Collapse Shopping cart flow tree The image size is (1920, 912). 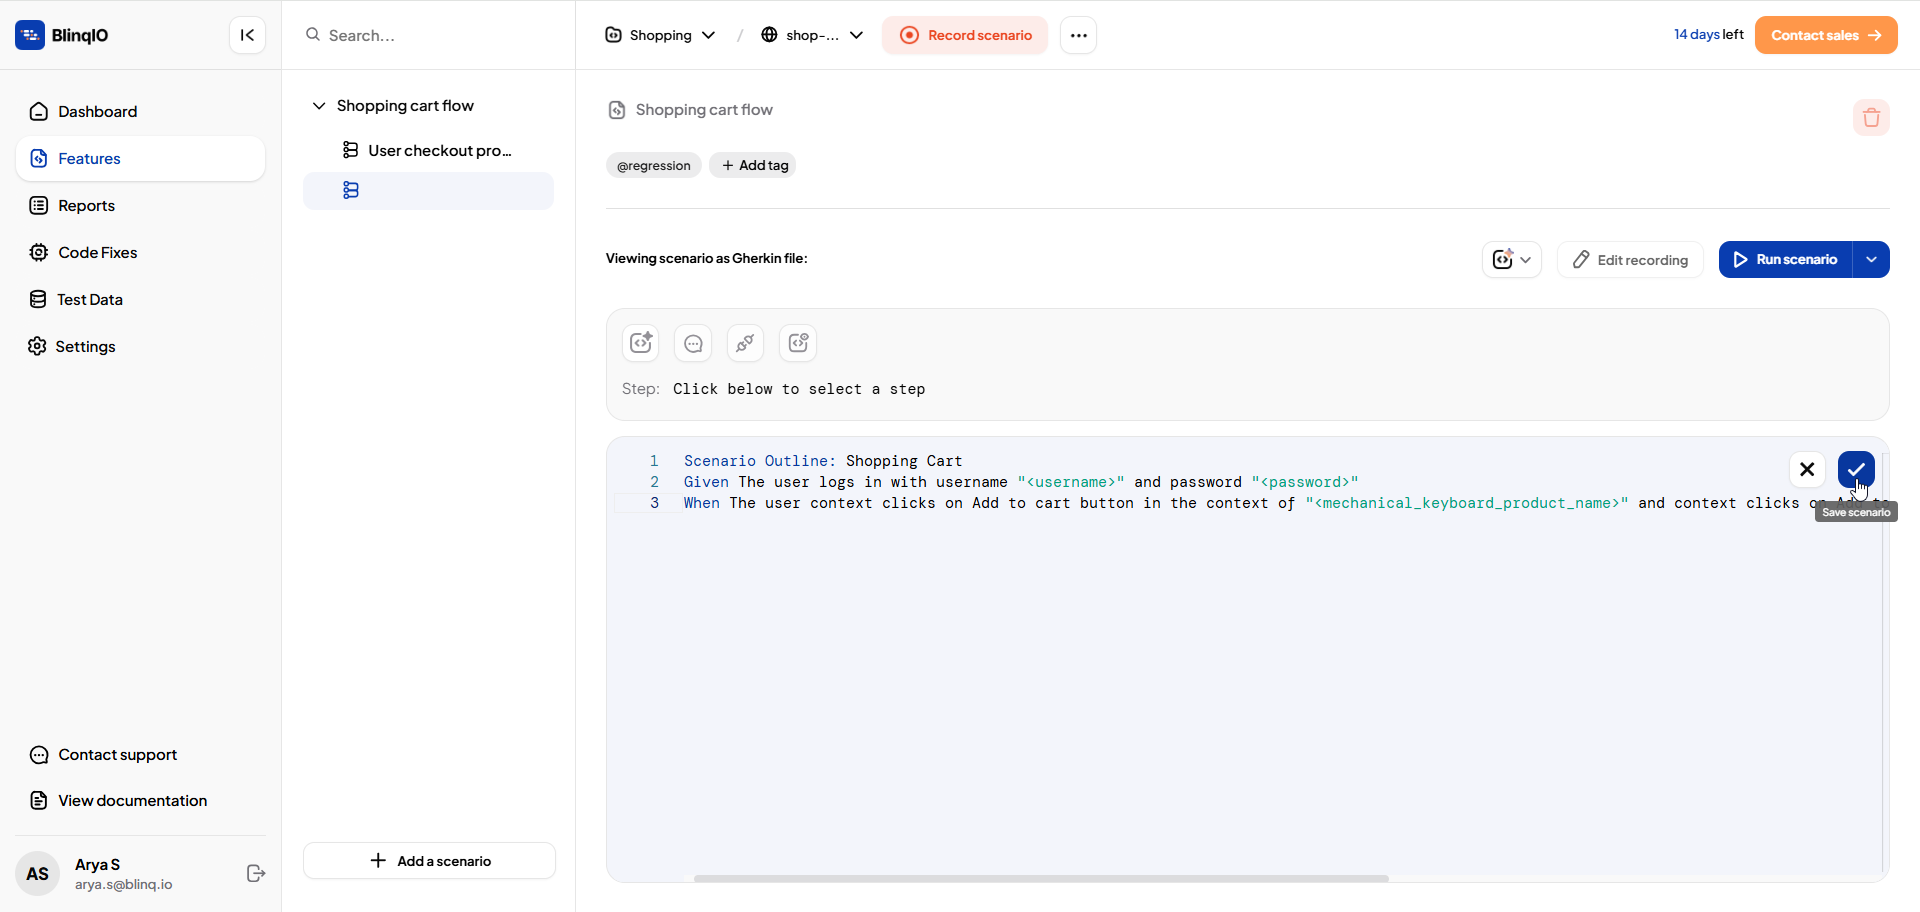click(319, 106)
